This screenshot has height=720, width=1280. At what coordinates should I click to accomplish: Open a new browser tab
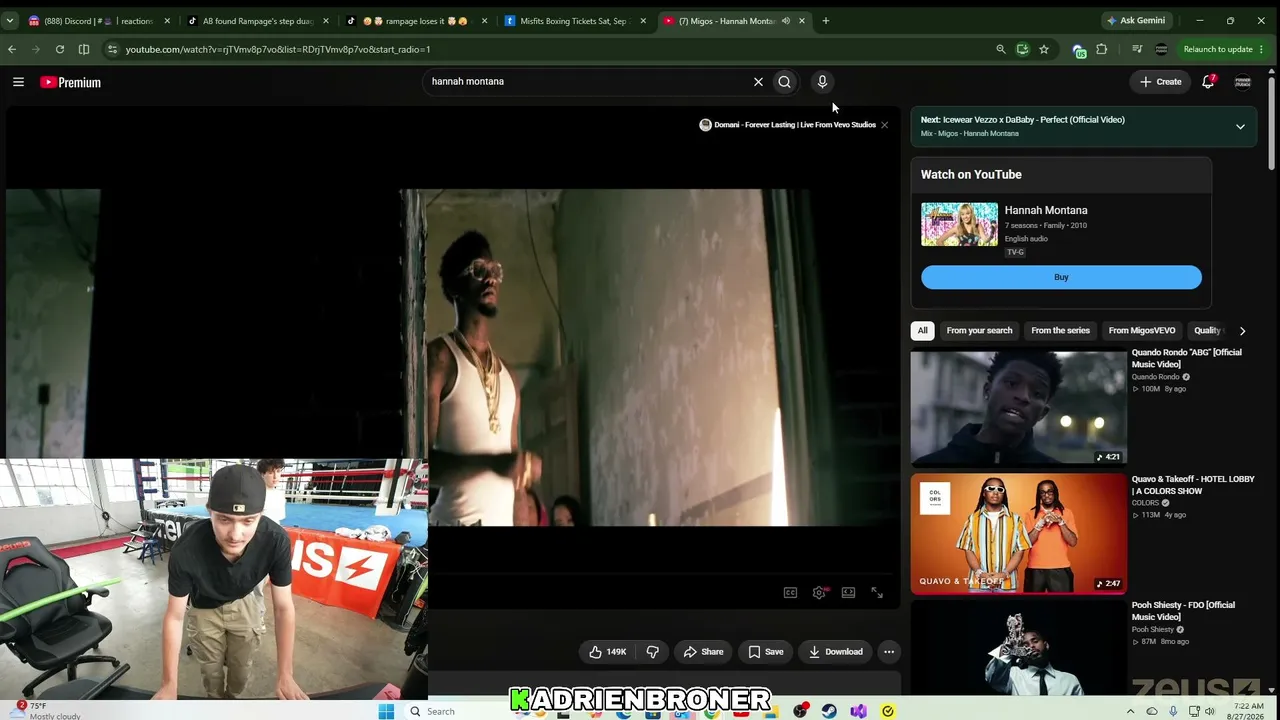click(x=825, y=21)
